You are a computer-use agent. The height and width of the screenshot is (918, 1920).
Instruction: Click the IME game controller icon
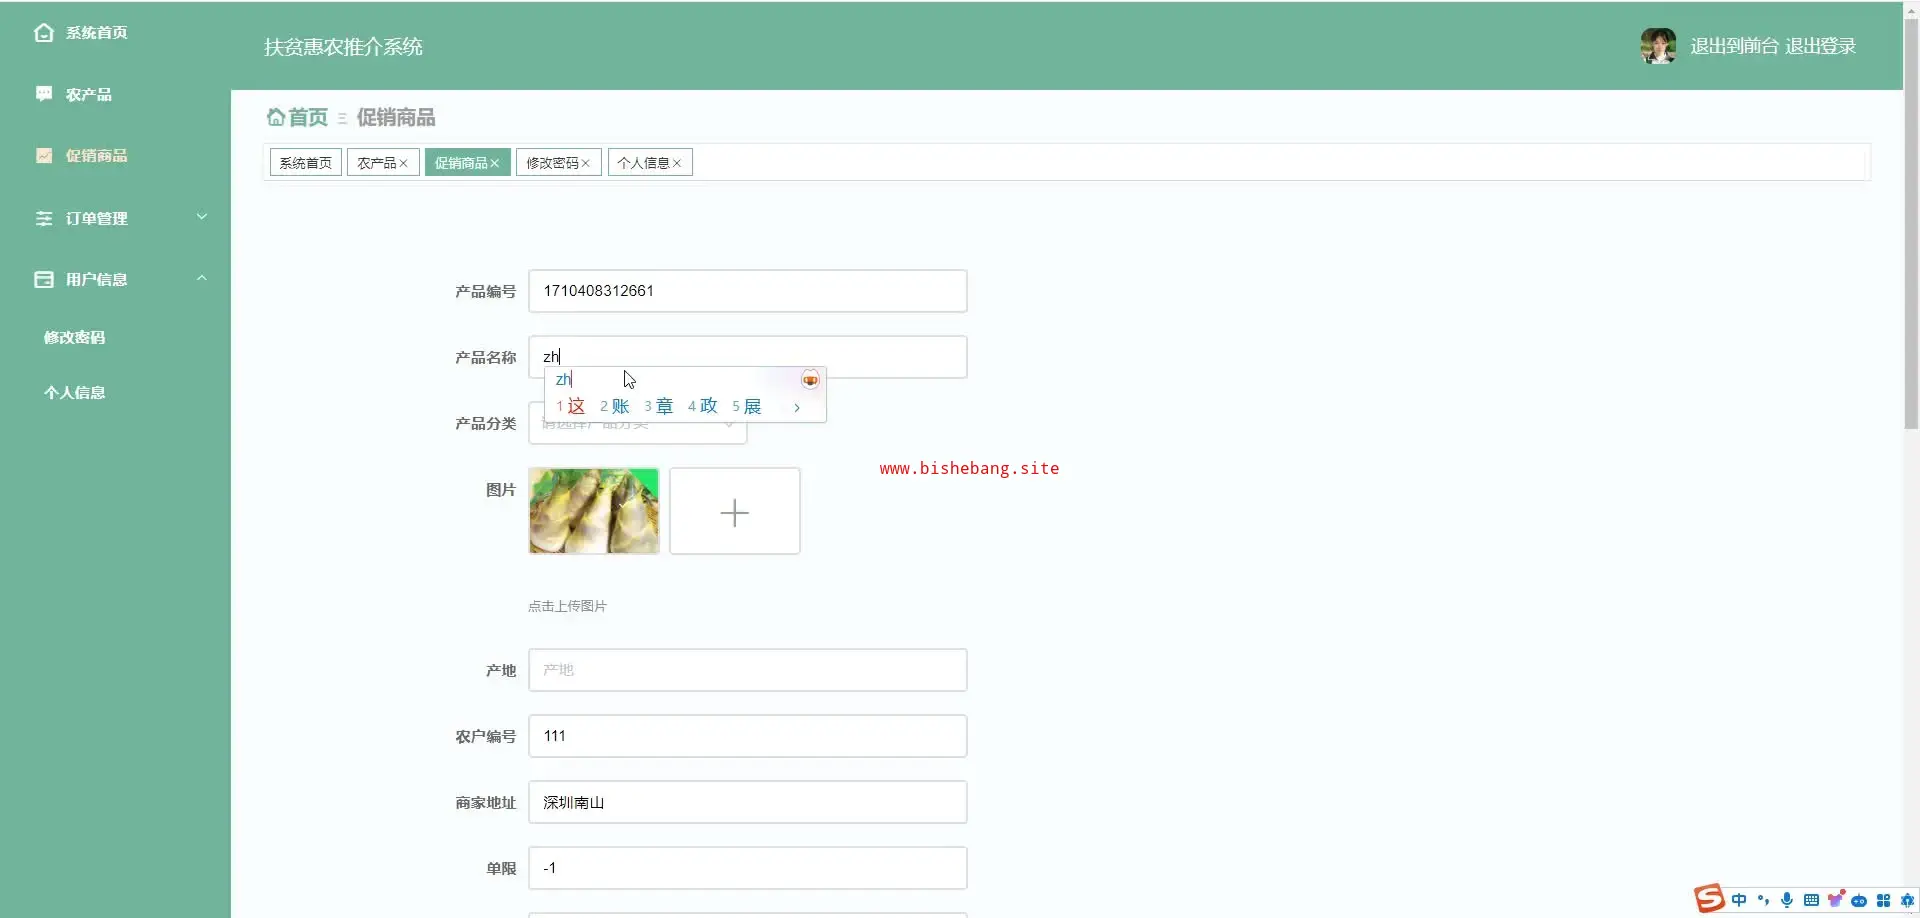point(1859,900)
